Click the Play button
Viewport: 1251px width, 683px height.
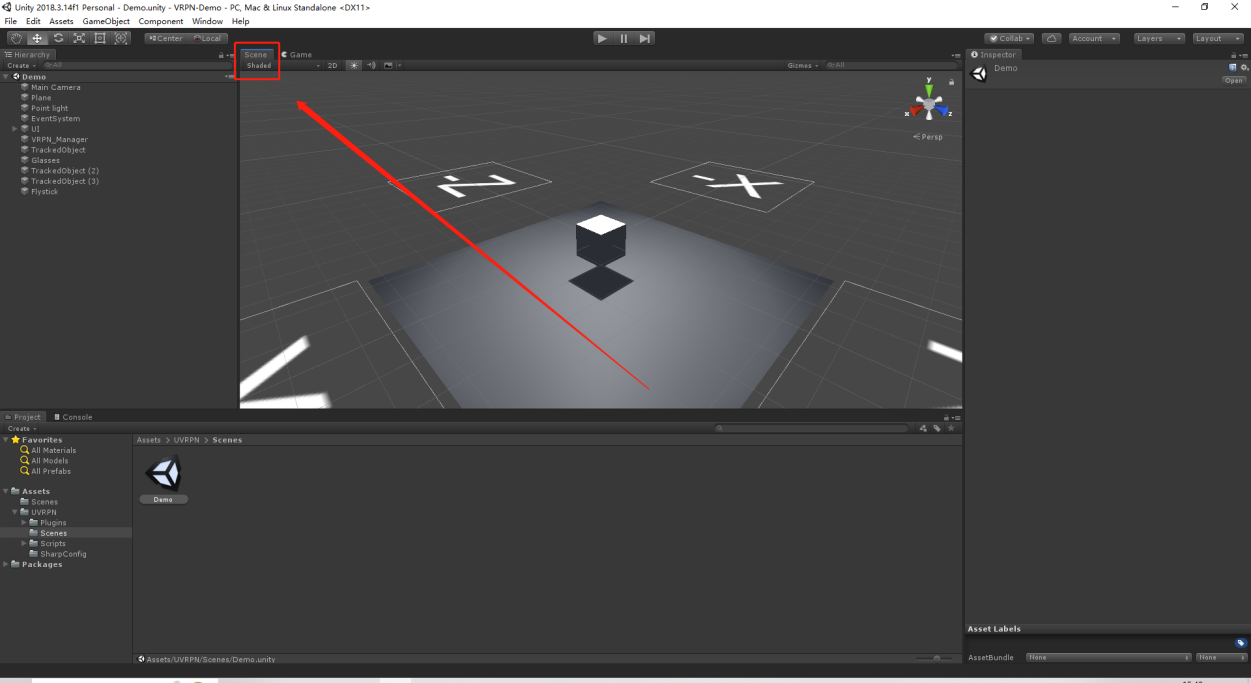tap(602, 38)
